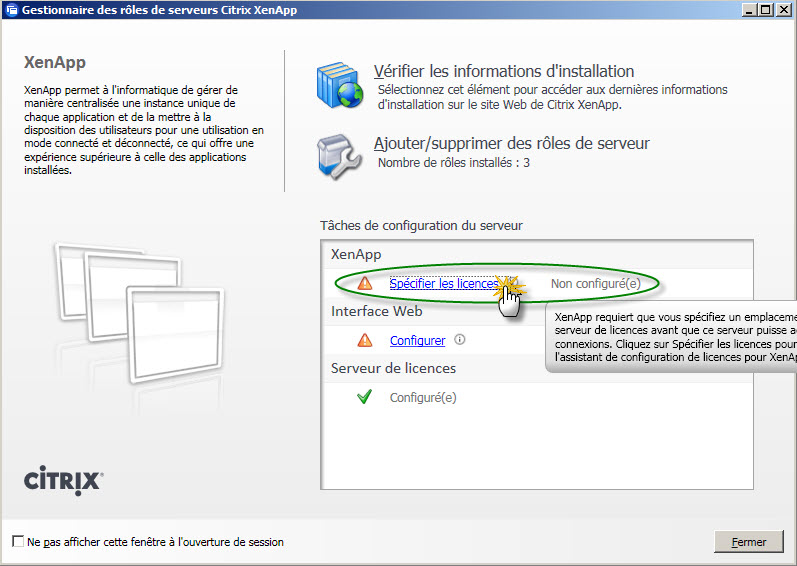This screenshot has width=797, height=566.
Task: Click the Non configuré(e) status text
Action: click(596, 284)
